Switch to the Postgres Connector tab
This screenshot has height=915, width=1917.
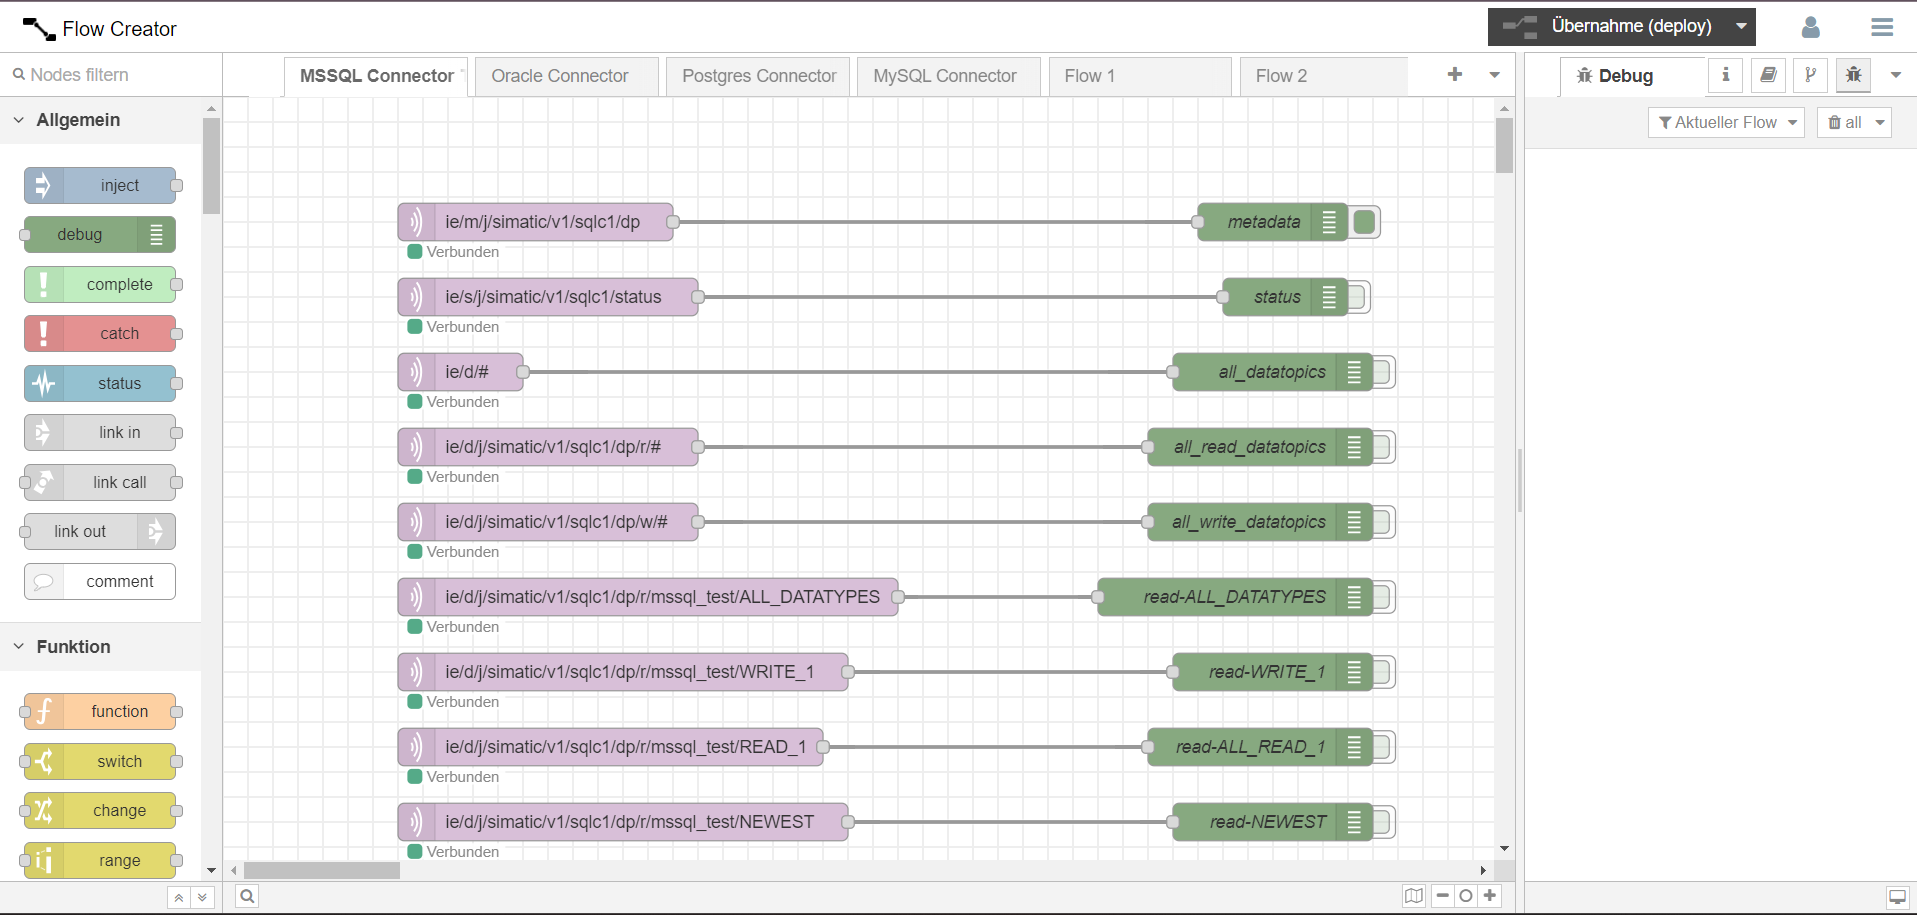pyautogui.click(x=759, y=76)
